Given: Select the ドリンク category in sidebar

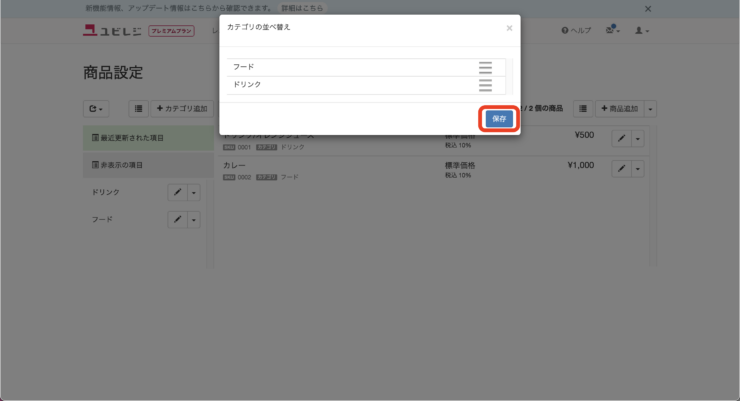Looking at the screenshot, I should click(105, 192).
